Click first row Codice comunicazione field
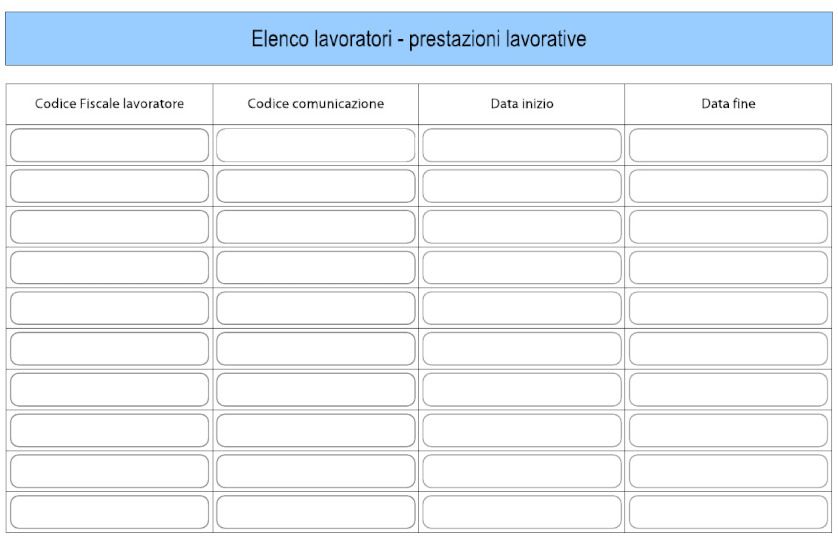Screen dimensions: 838x546 (315, 145)
